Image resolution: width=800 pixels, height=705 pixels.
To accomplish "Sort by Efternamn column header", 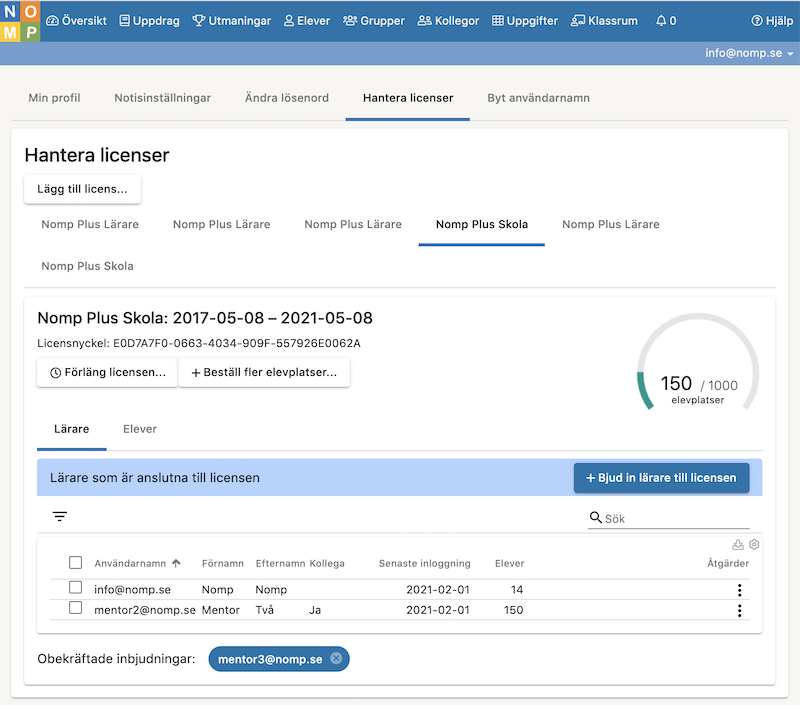I will point(280,564).
